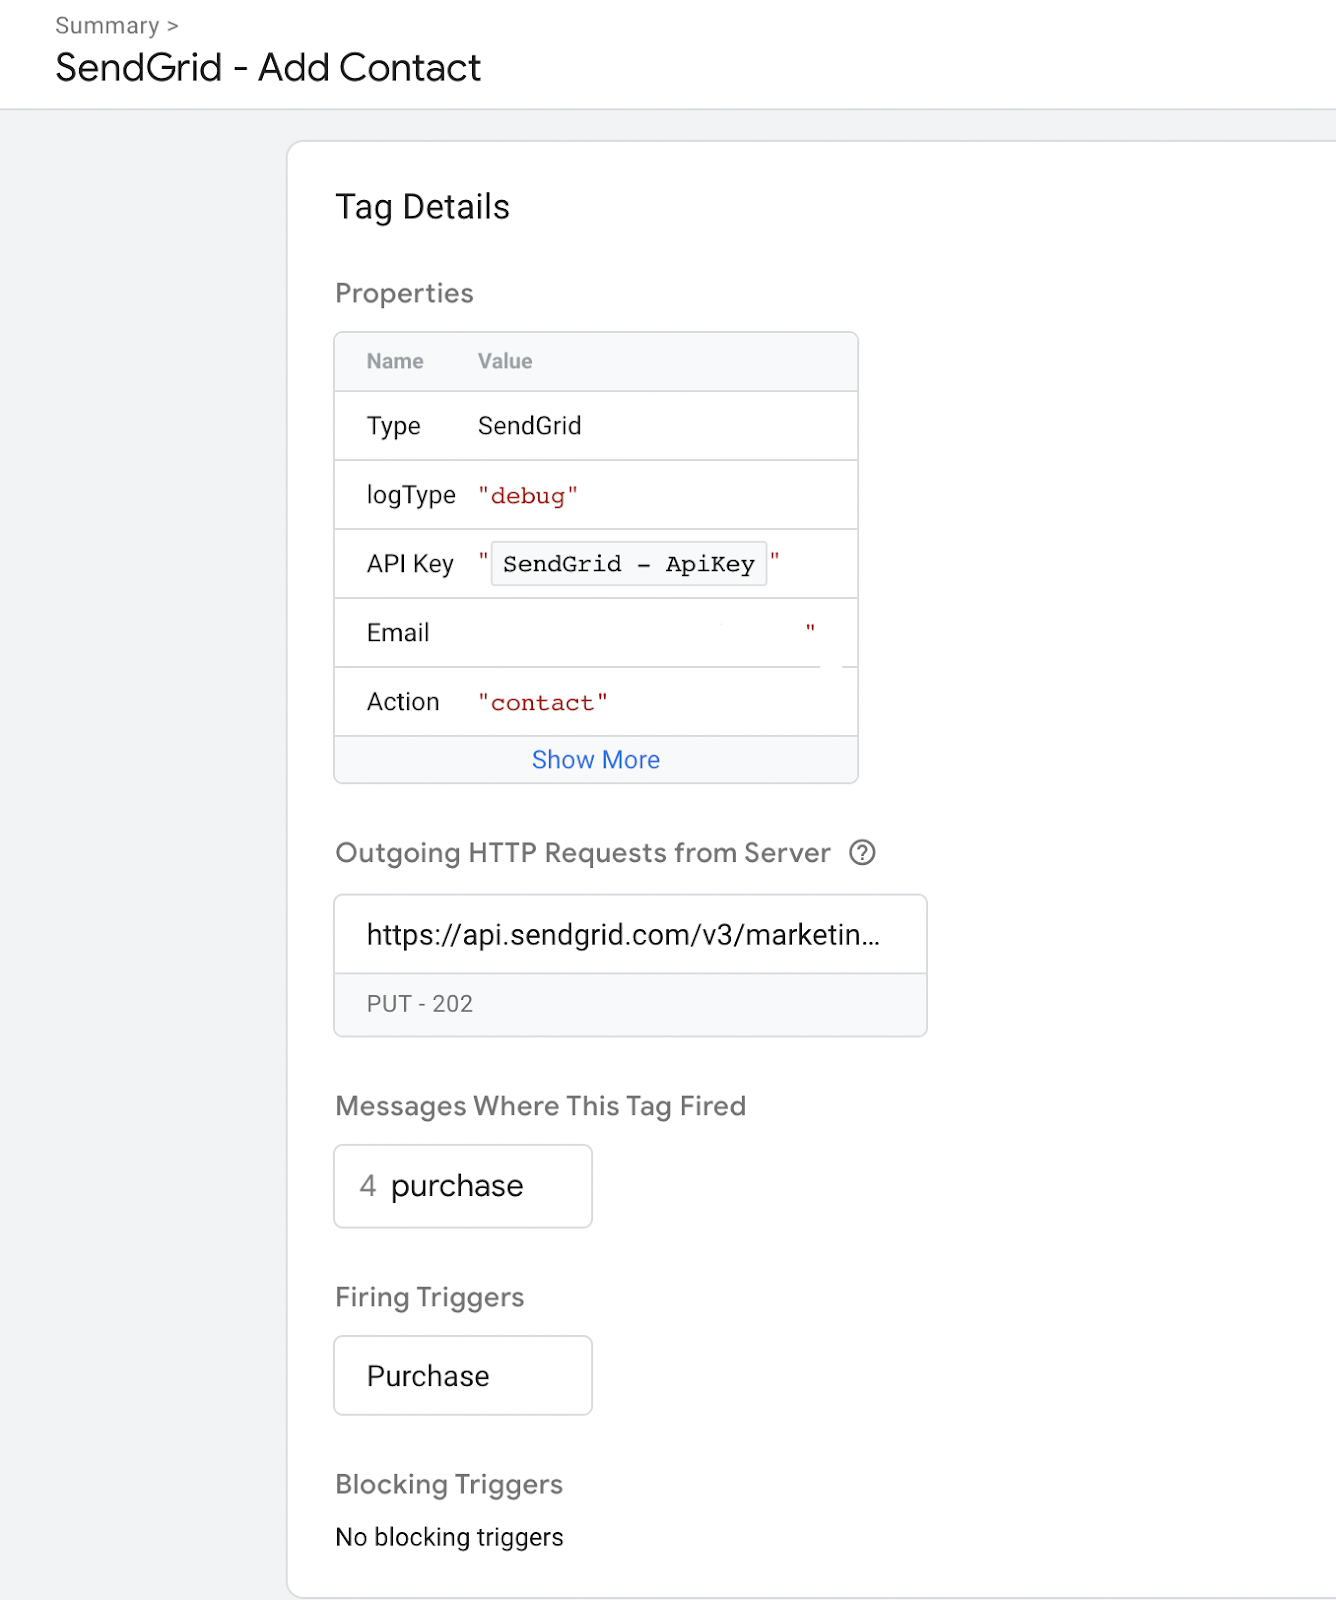1336x1600 pixels.
Task: Open the api.sendgrid.com outgoing request card
Action: pos(630,965)
